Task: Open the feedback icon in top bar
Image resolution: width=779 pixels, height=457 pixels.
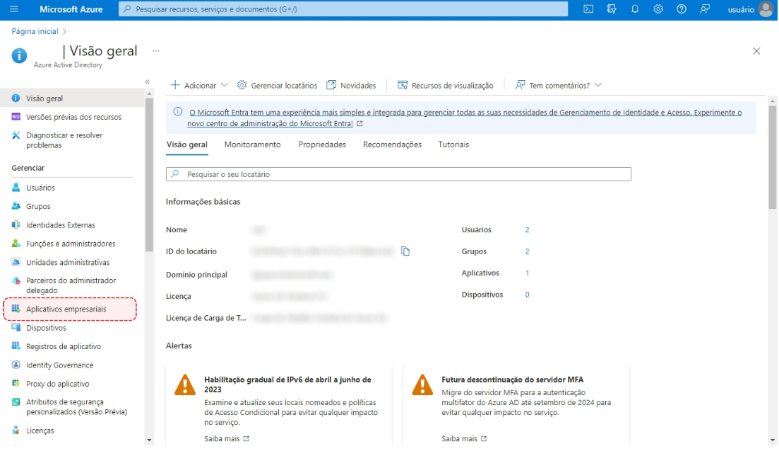Action: tap(705, 9)
